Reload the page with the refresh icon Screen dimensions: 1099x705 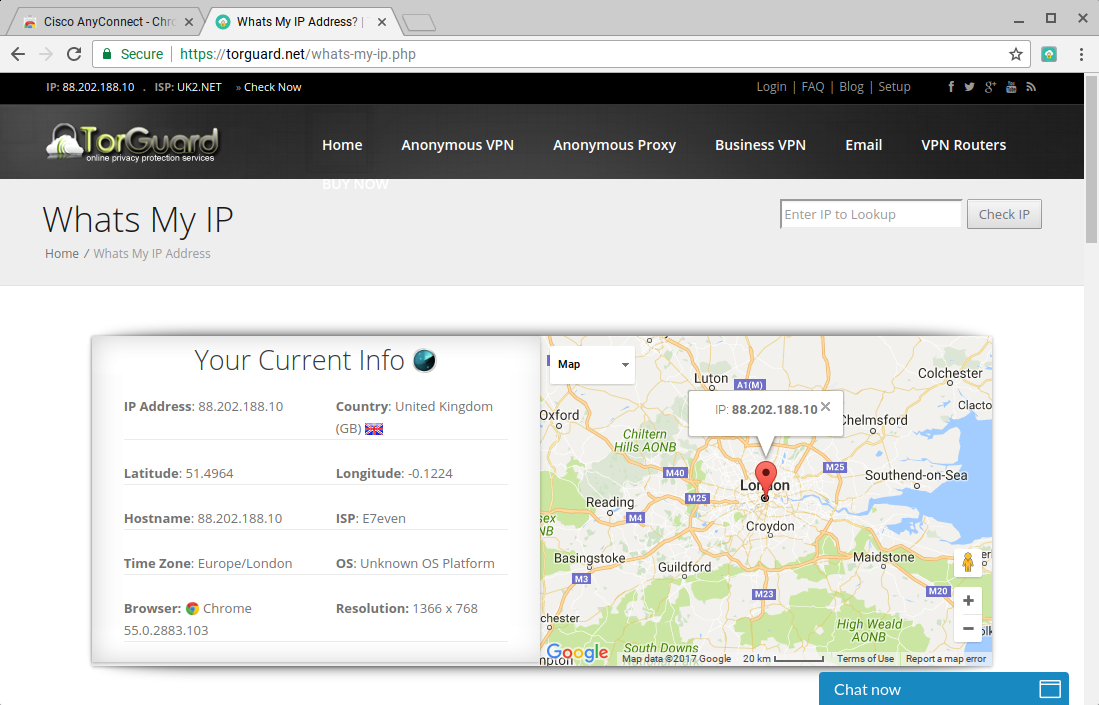(x=74, y=54)
